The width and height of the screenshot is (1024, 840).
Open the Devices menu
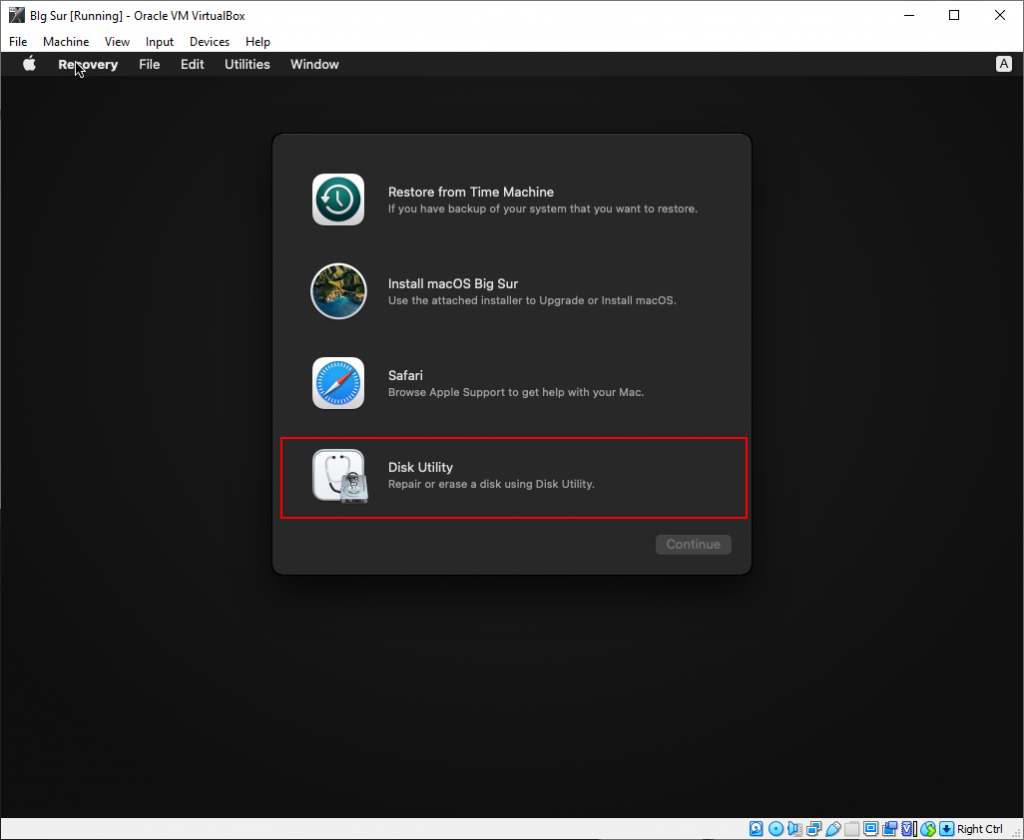209,42
